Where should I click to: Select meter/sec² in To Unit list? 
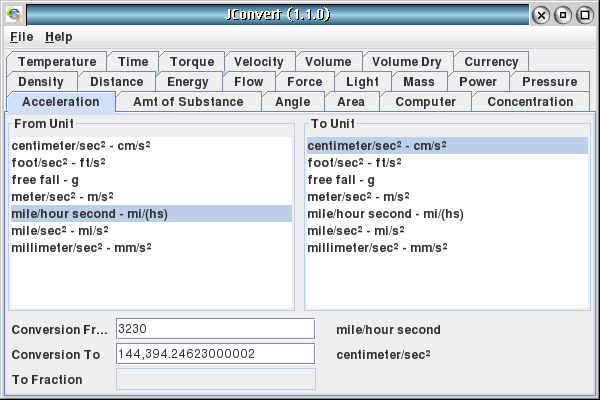447,197
